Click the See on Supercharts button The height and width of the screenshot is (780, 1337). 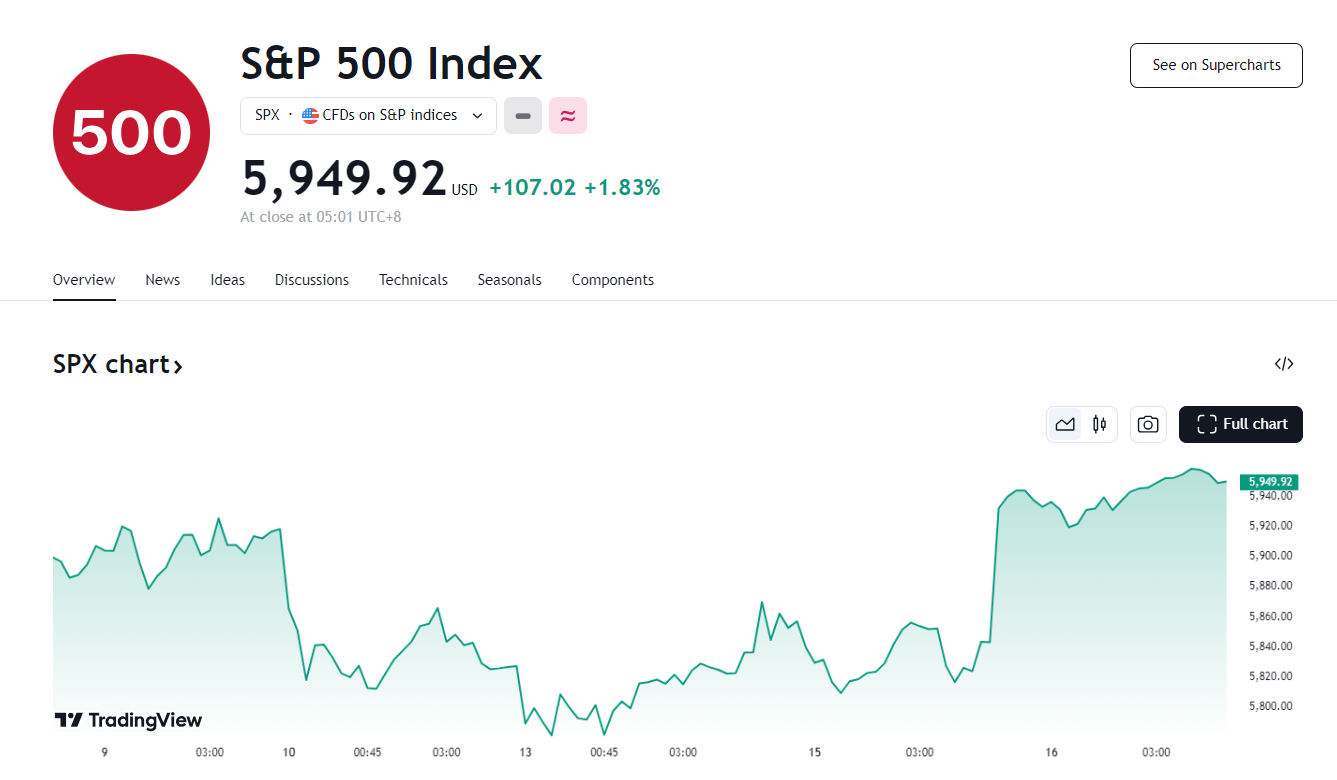tap(1216, 65)
